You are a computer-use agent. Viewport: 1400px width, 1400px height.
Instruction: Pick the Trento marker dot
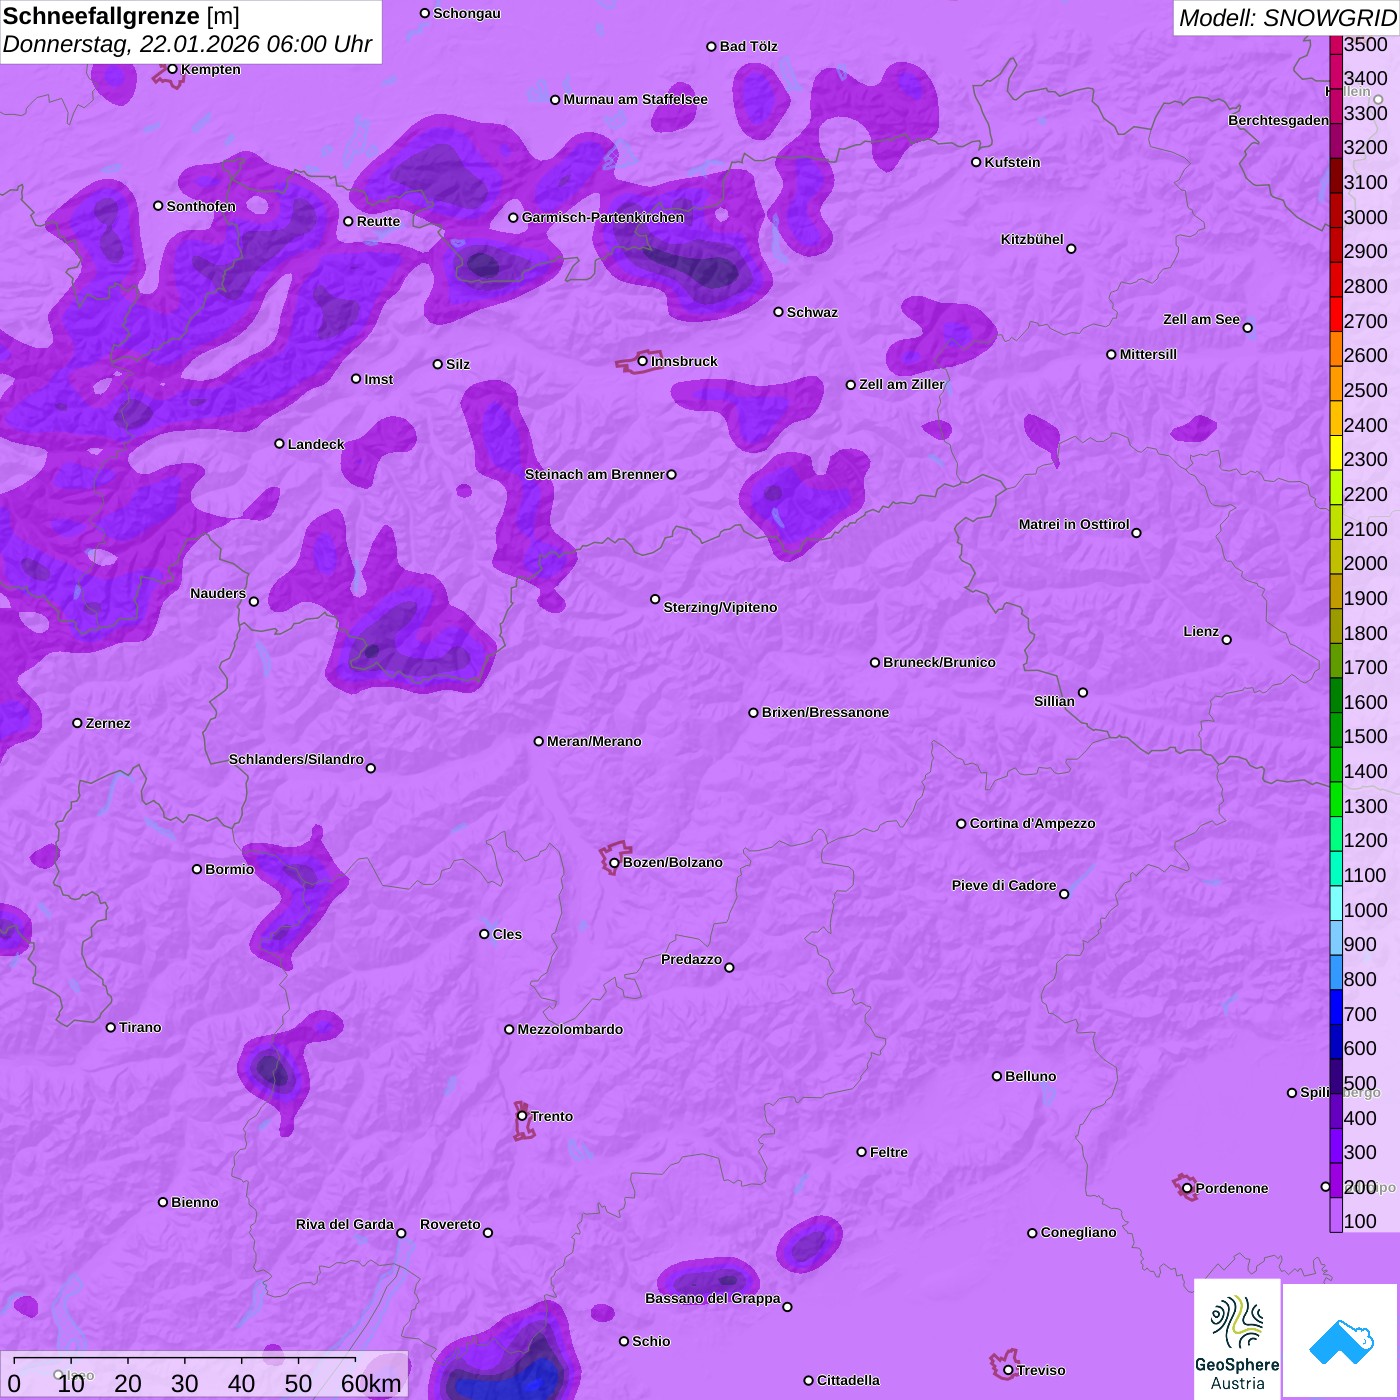[522, 1116]
